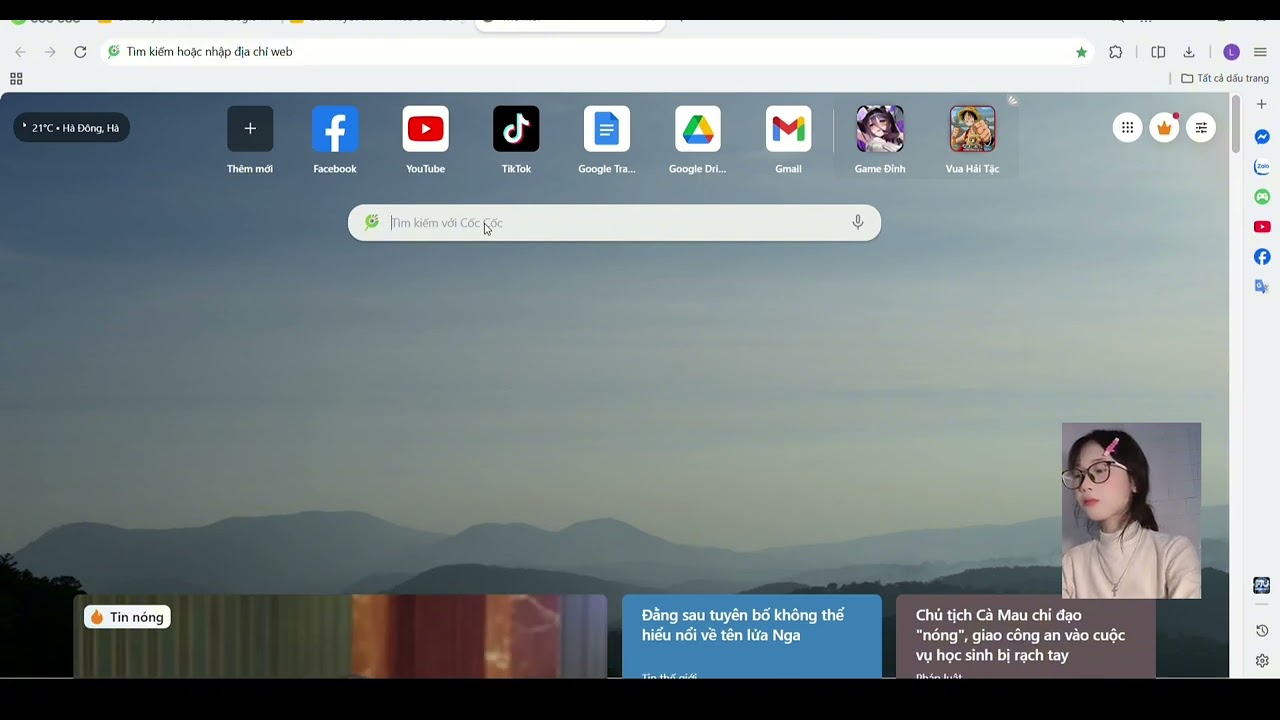Open the game controller sidebar icon
The height and width of the screenshot is (720, 1280).
[x=1262, y=197]
